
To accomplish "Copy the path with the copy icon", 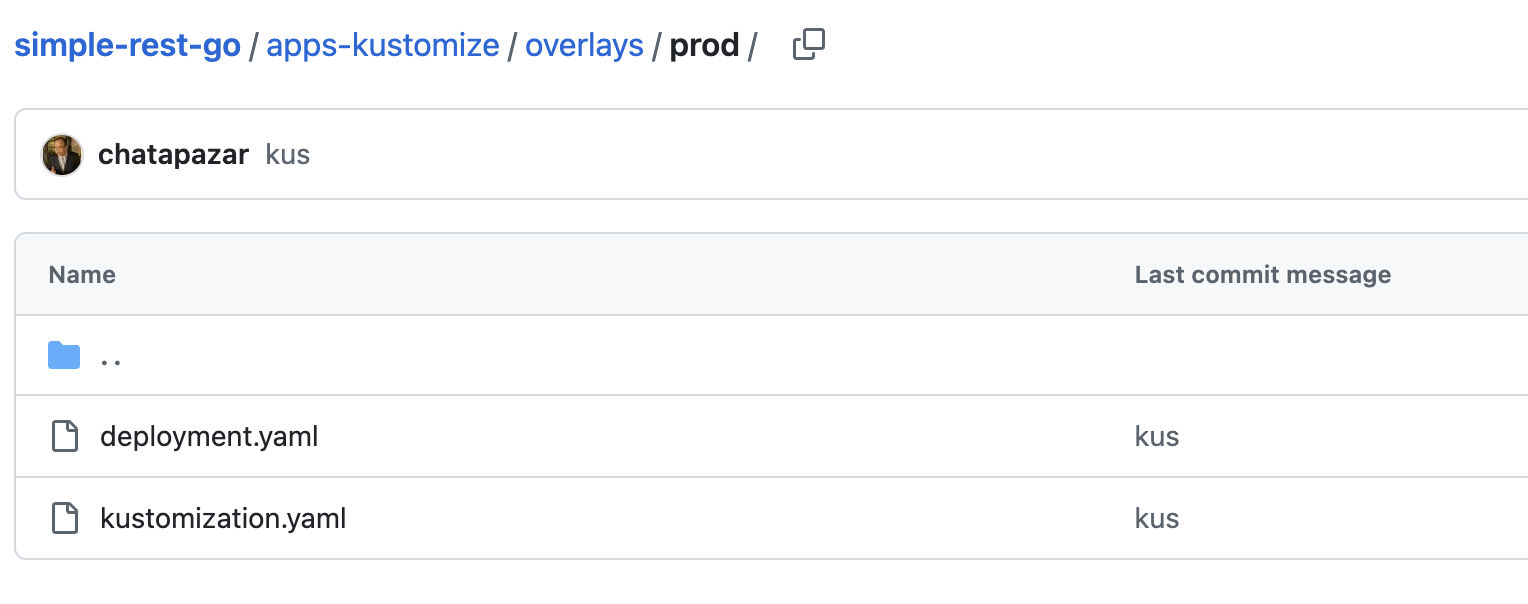I will [x=808, y=45].
